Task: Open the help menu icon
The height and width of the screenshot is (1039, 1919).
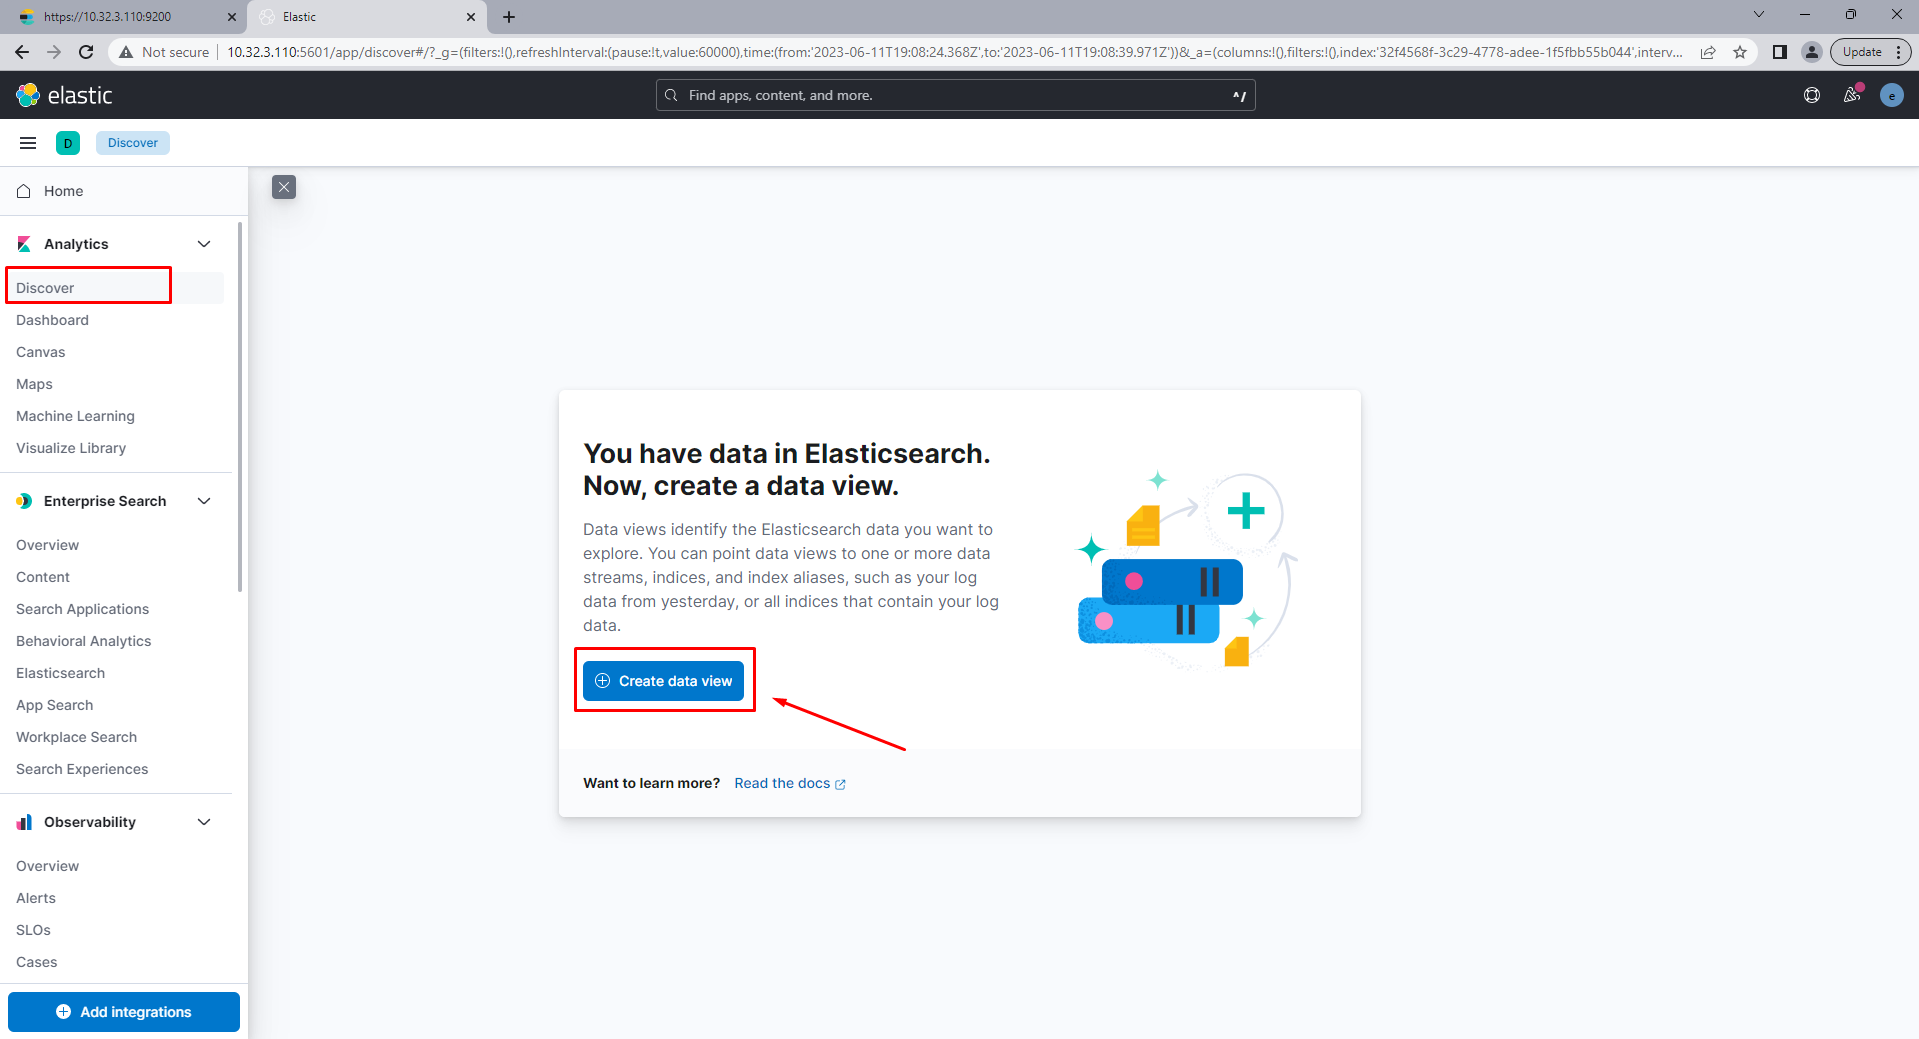Action: coord(1812,95)
